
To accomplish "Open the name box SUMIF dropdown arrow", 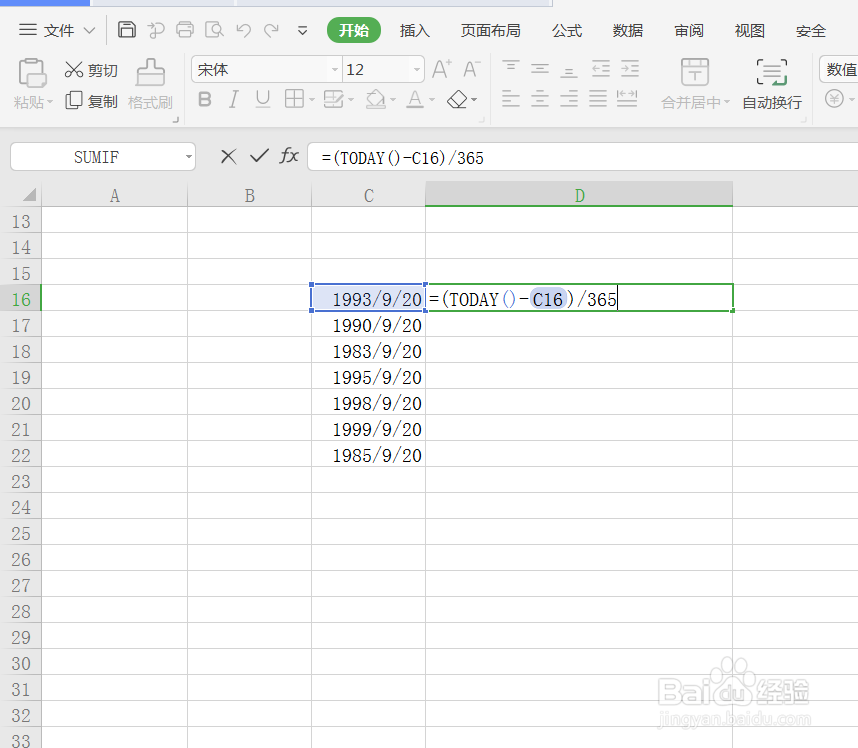I will click(x=188, y=157).
